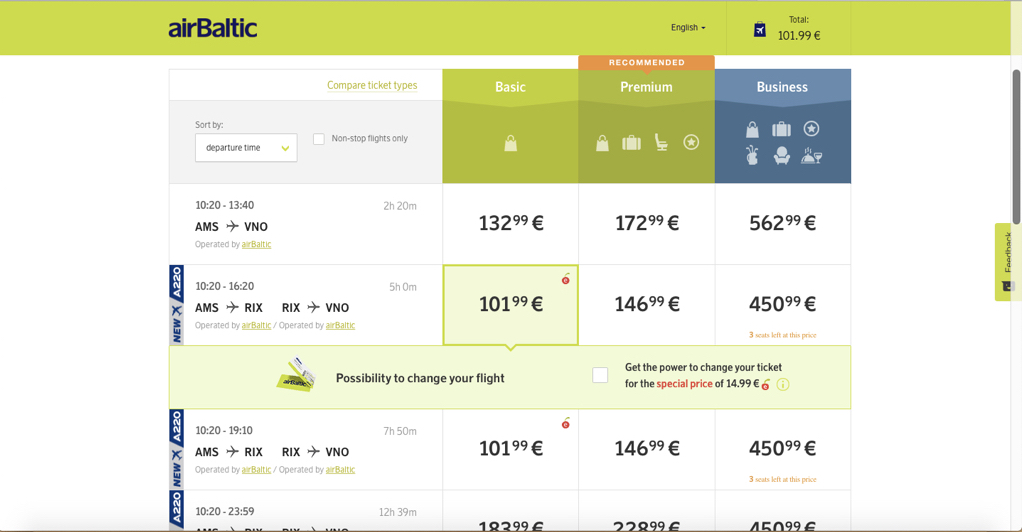Screen dimensions: 1022x532
Task: Click the A220 NEW badge on 10:20 - 19:10 flight
Action: pos(176,449)
